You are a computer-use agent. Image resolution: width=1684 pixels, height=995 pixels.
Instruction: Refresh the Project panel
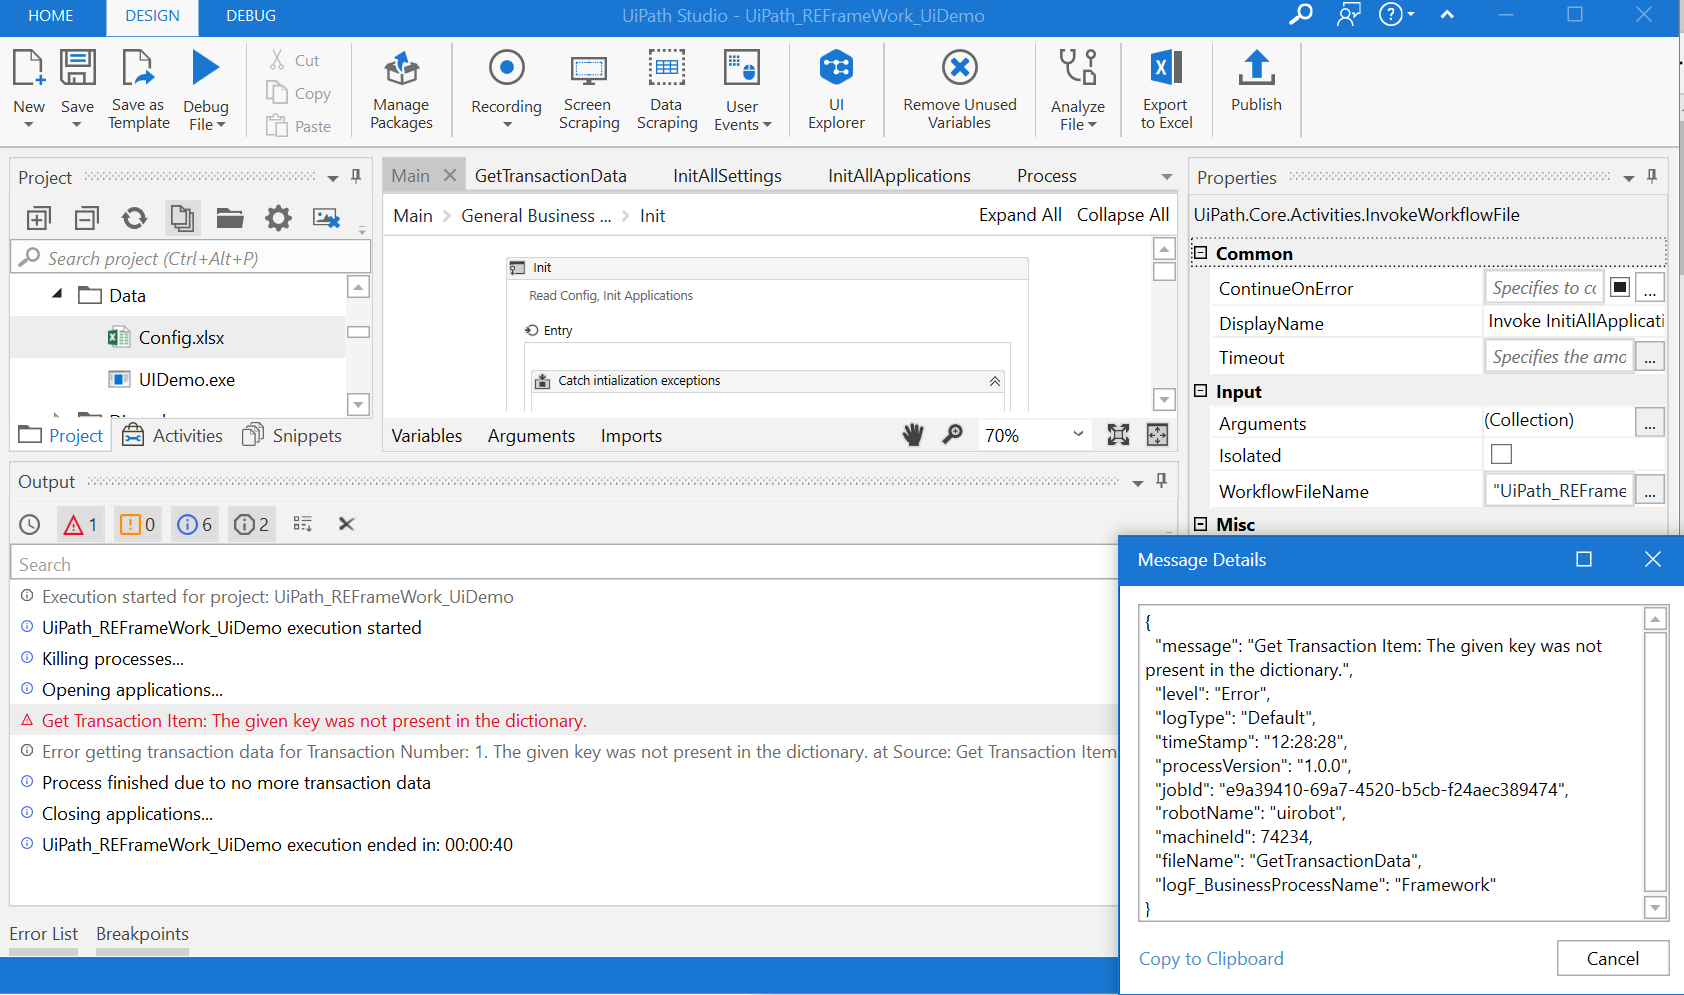pos(134,218)
